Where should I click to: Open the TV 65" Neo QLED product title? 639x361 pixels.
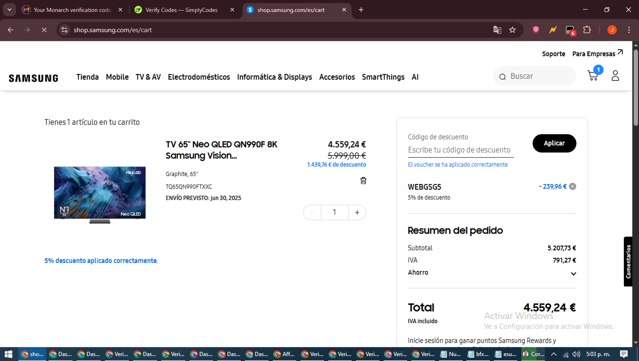(221, 150)
